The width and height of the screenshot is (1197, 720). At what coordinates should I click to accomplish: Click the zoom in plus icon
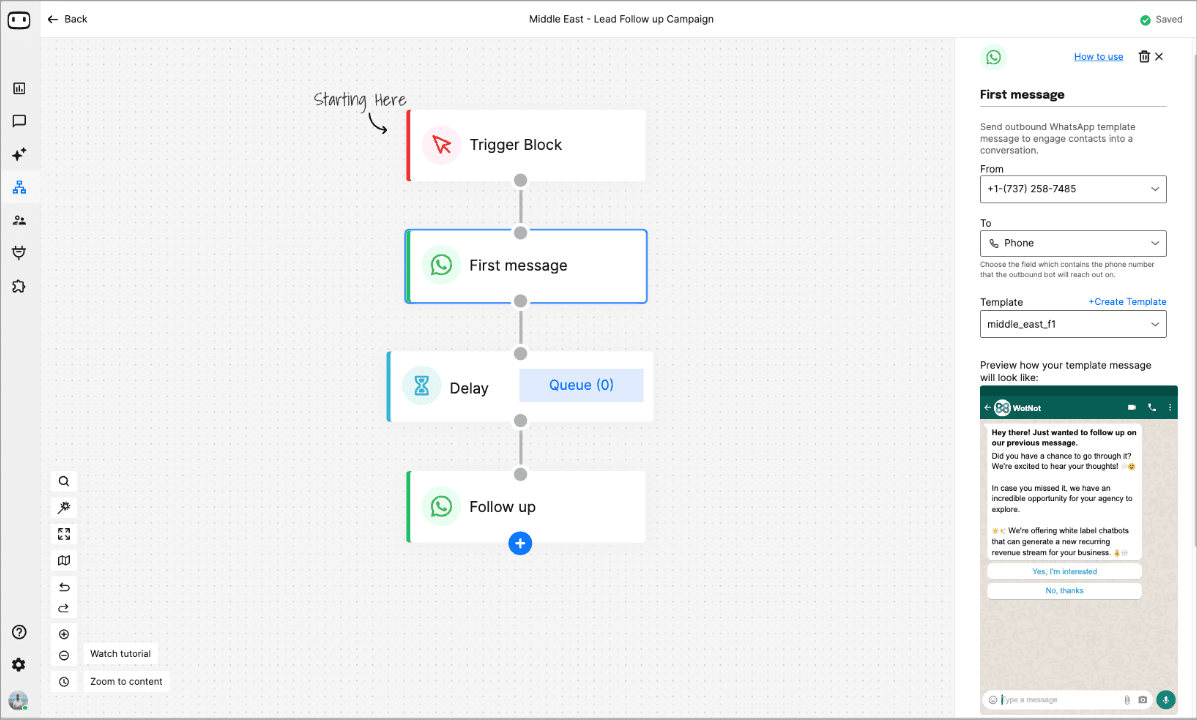(x=64, y=634)
